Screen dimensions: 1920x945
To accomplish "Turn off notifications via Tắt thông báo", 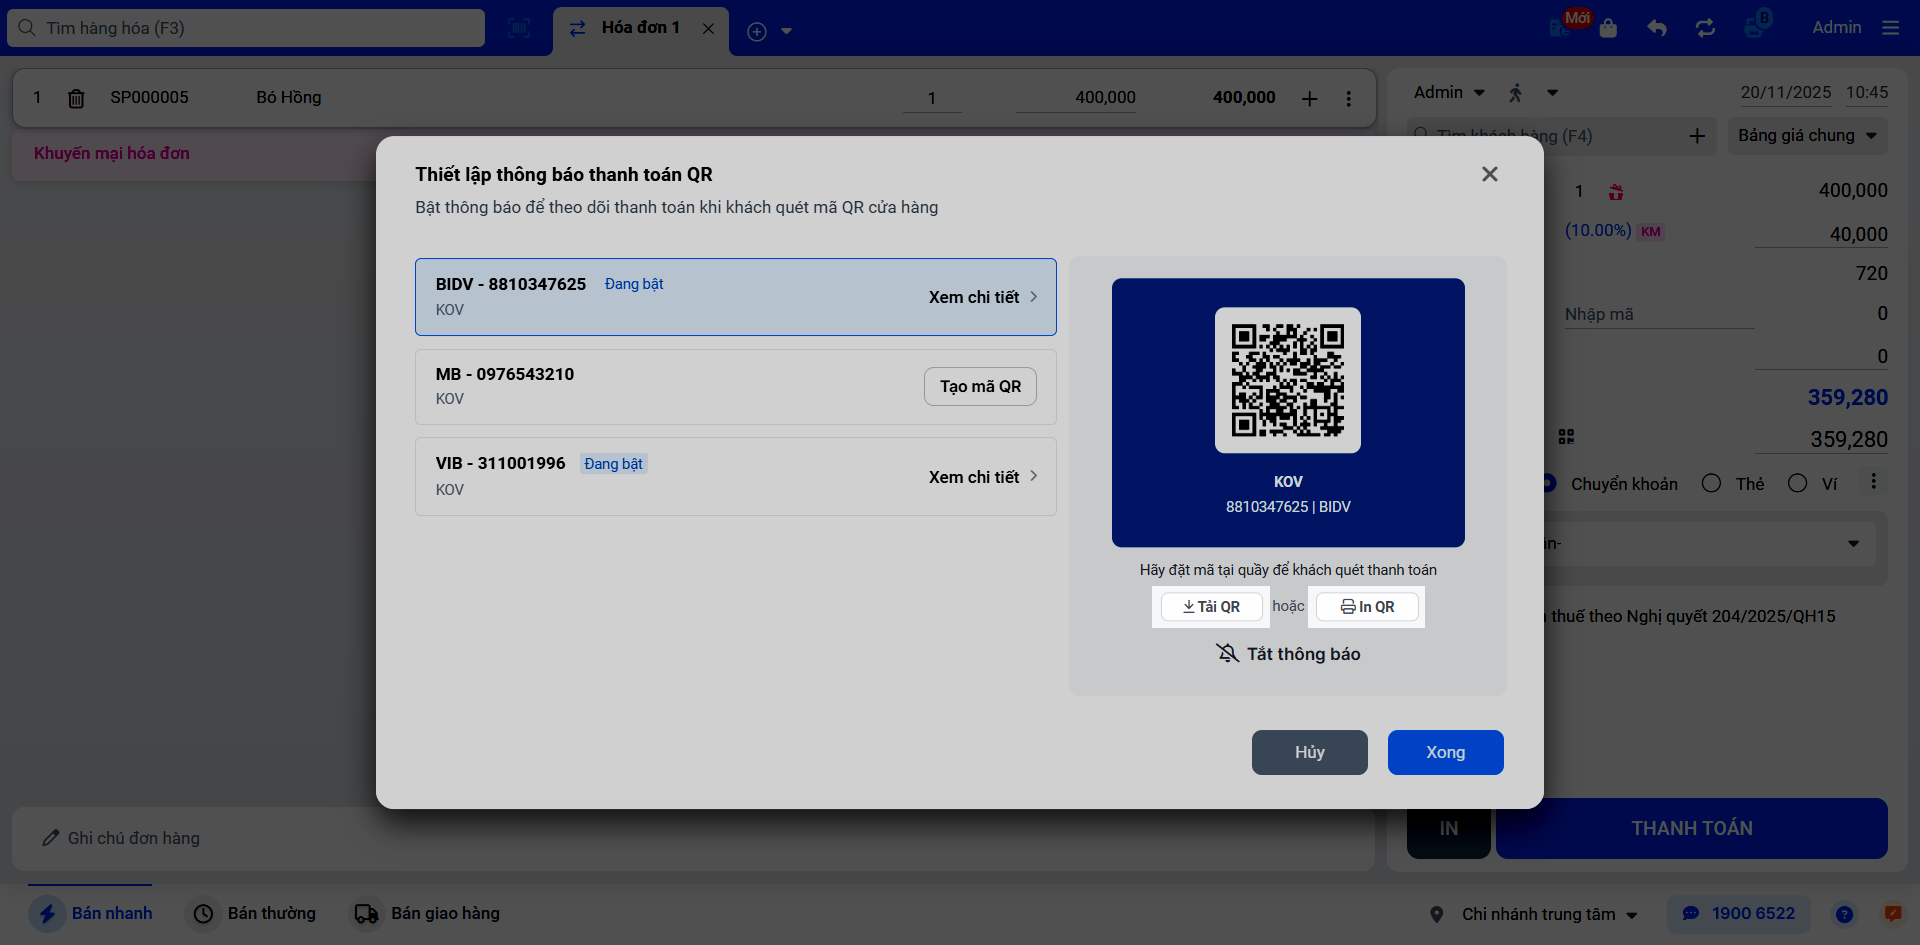I will pyautogui.click(x=1288, y=654).
